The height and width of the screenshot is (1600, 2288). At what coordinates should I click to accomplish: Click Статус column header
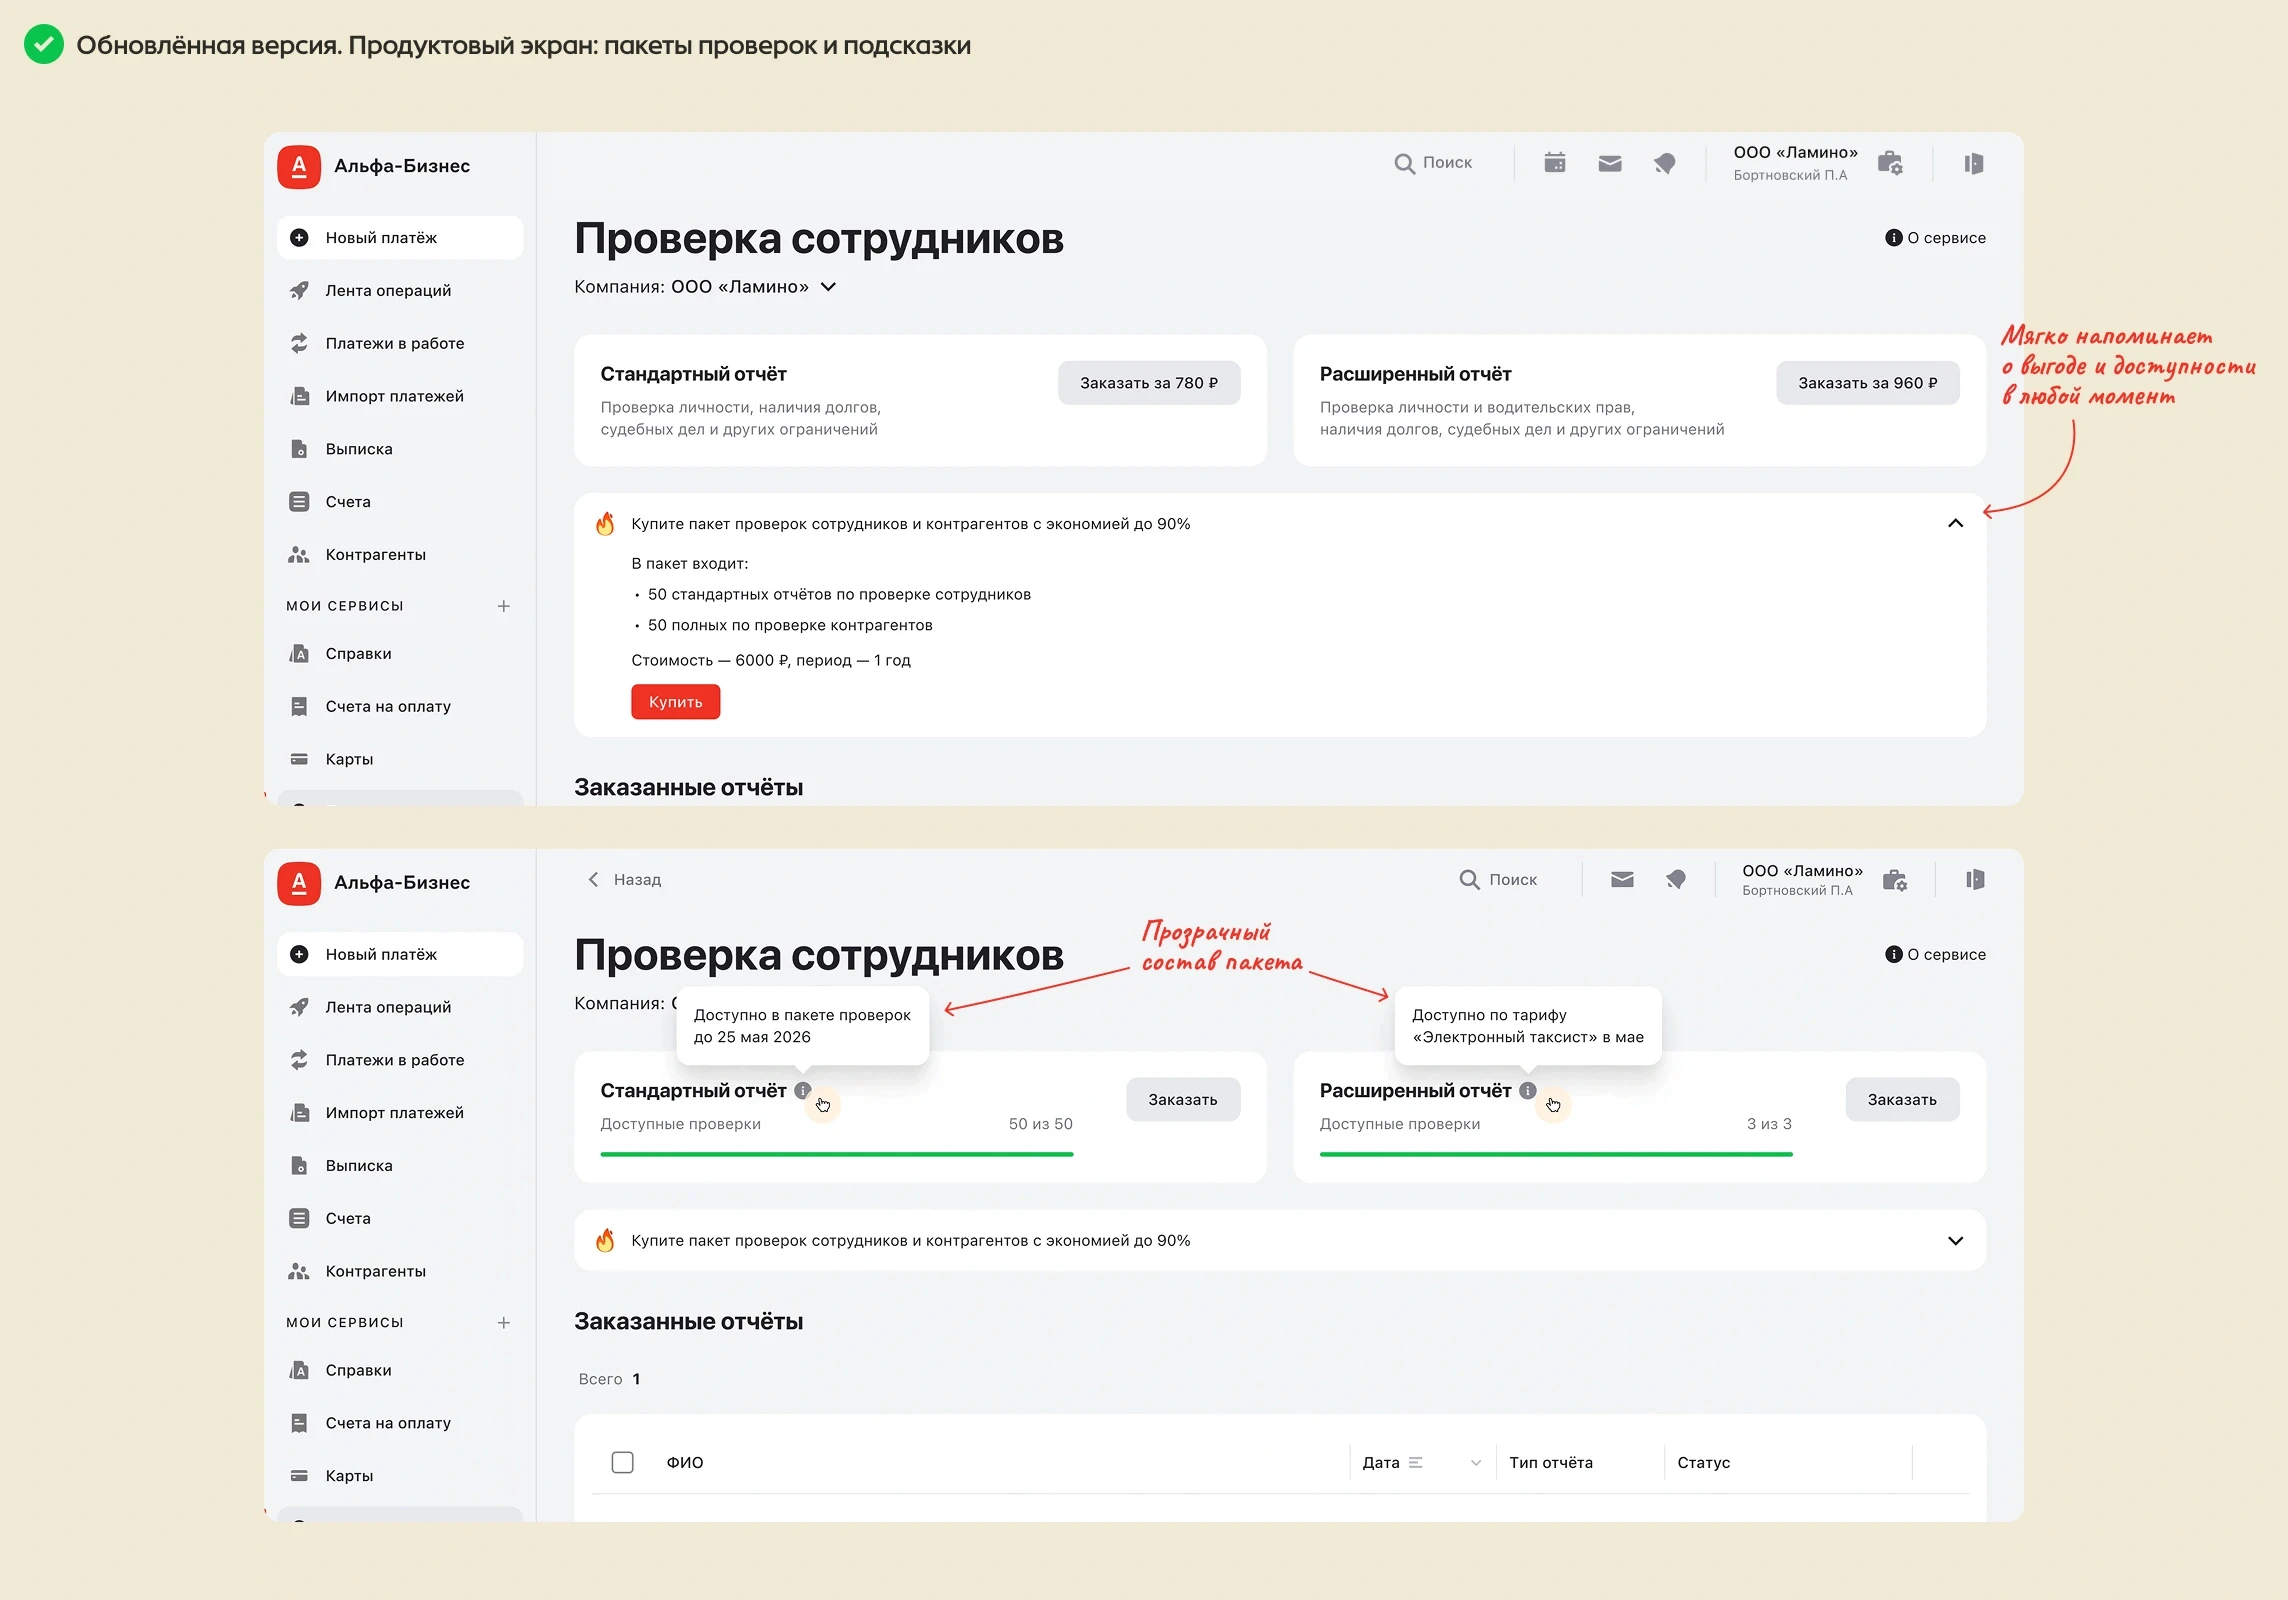[1704, 1463]
